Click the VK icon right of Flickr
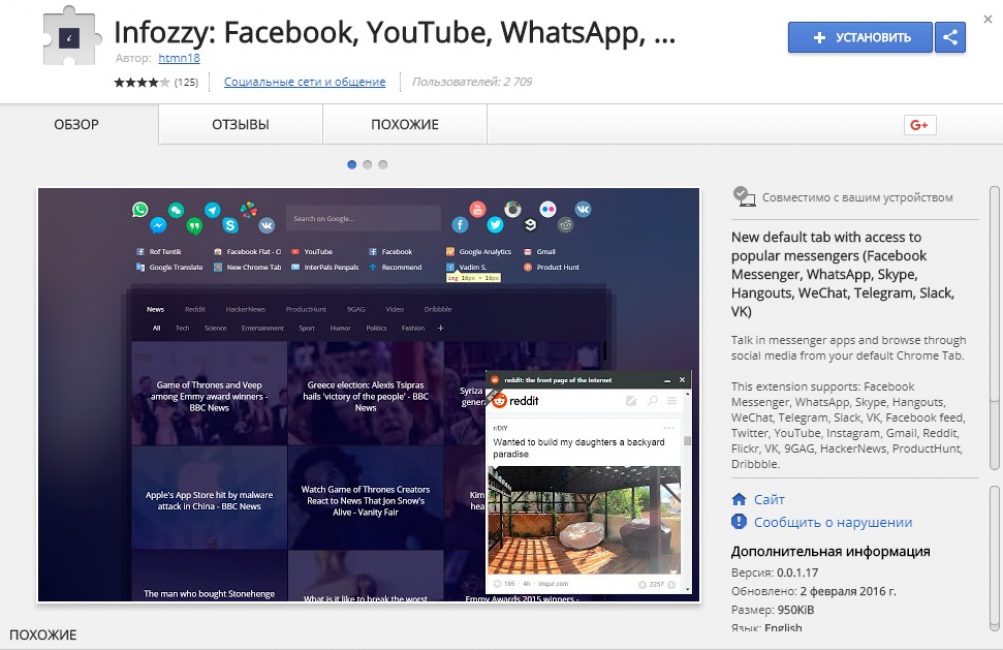This screenshot has width=1003, height=650. click(x=583, y=209)
